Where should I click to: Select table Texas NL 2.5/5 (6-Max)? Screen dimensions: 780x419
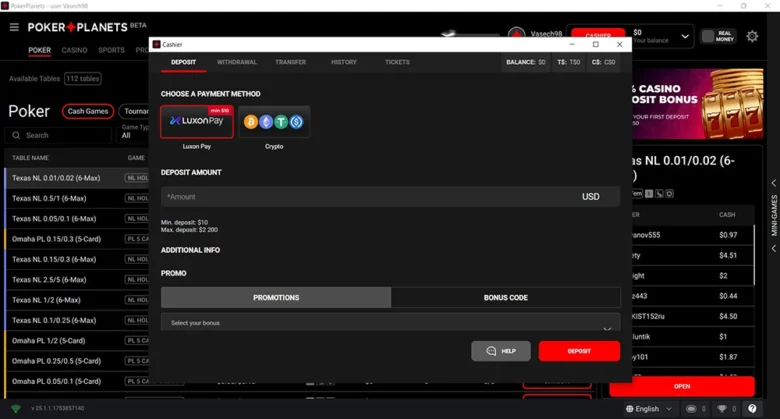pyautogui.click(x=49, y=280)
